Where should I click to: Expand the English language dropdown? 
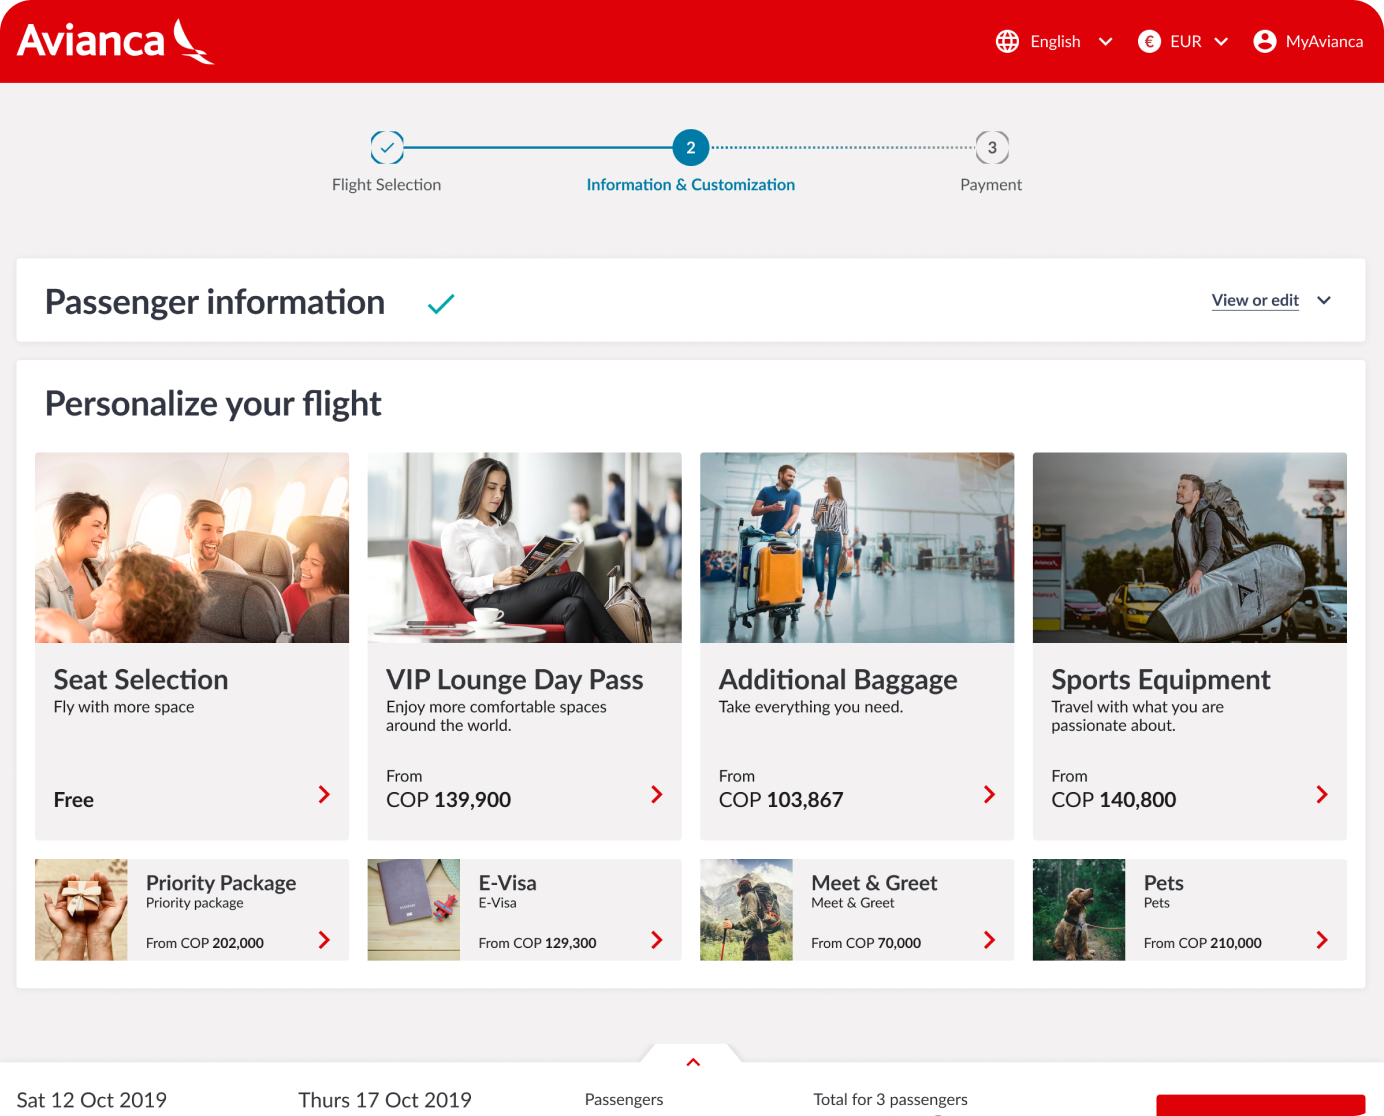pos(1105,42)
